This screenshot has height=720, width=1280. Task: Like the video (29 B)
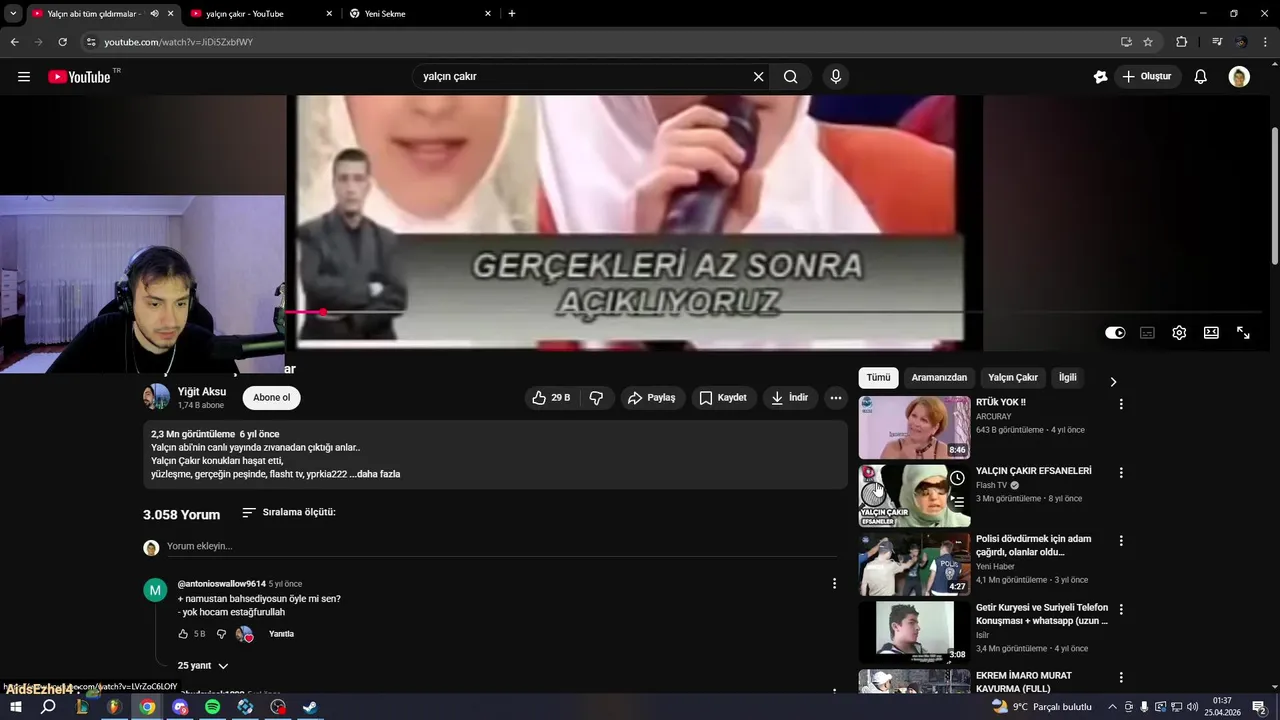pos(551,398)
